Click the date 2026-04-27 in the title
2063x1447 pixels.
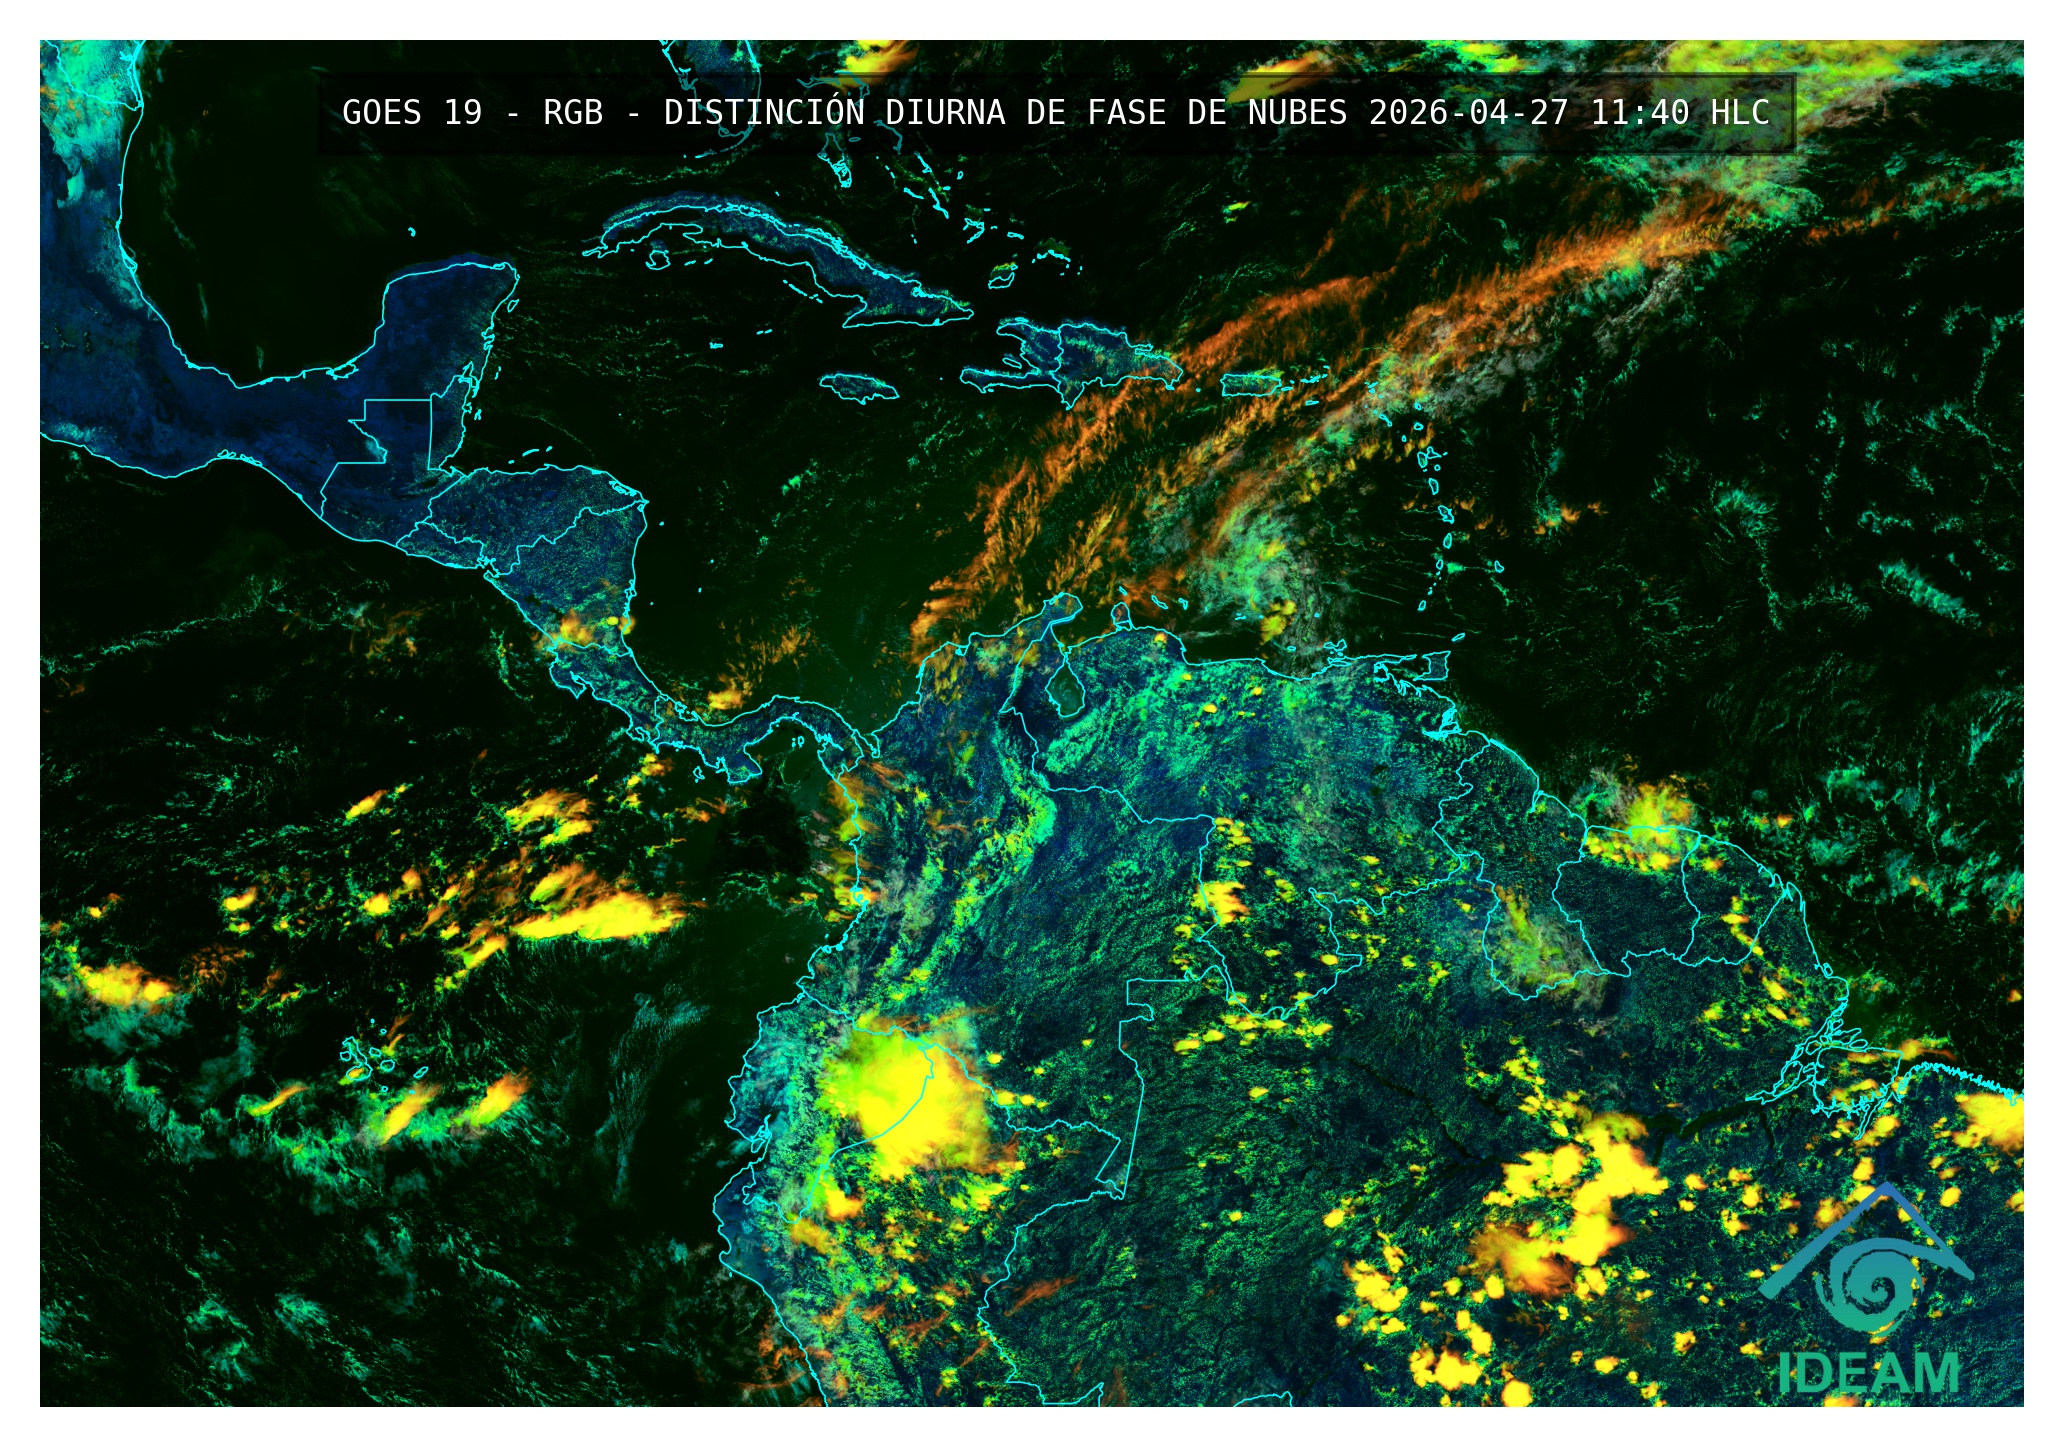(1468, 112)
